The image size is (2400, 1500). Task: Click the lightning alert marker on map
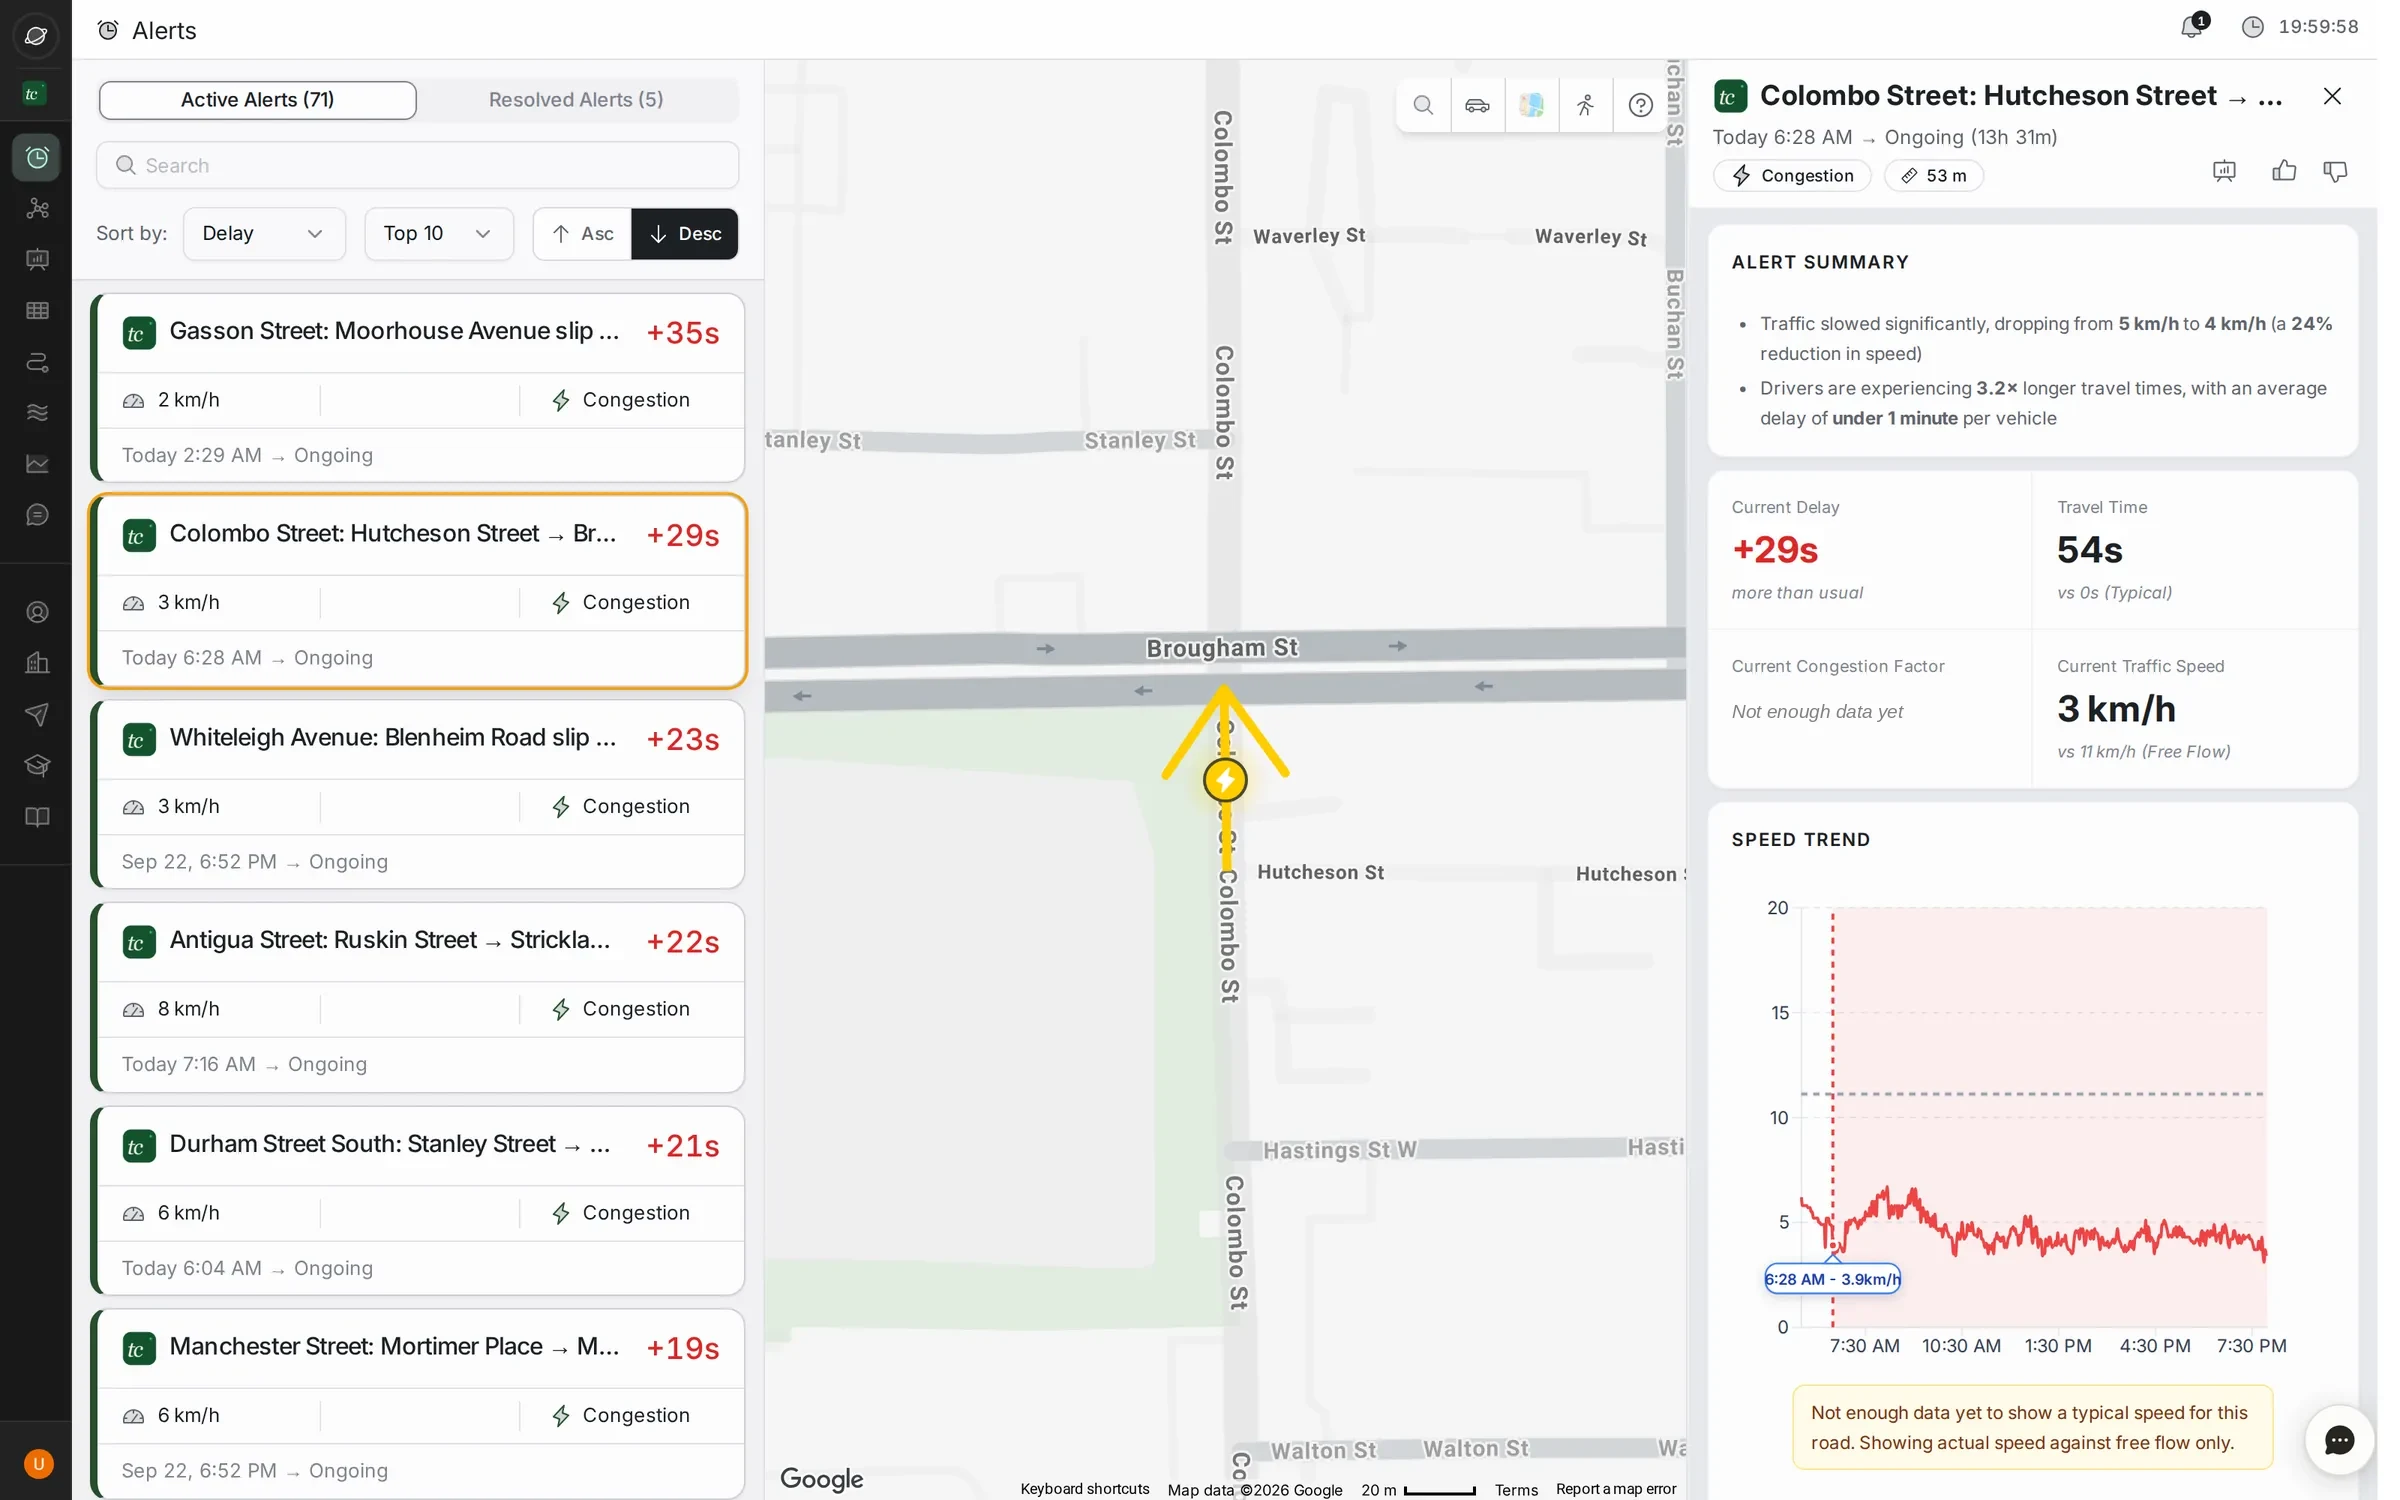pos(1225,780)
